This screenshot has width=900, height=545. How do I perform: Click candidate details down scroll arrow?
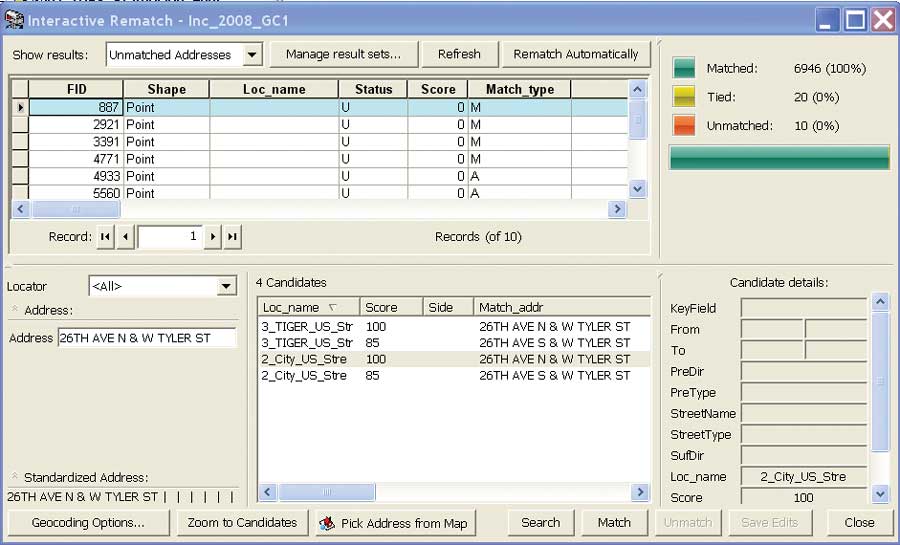coord(880,493)
